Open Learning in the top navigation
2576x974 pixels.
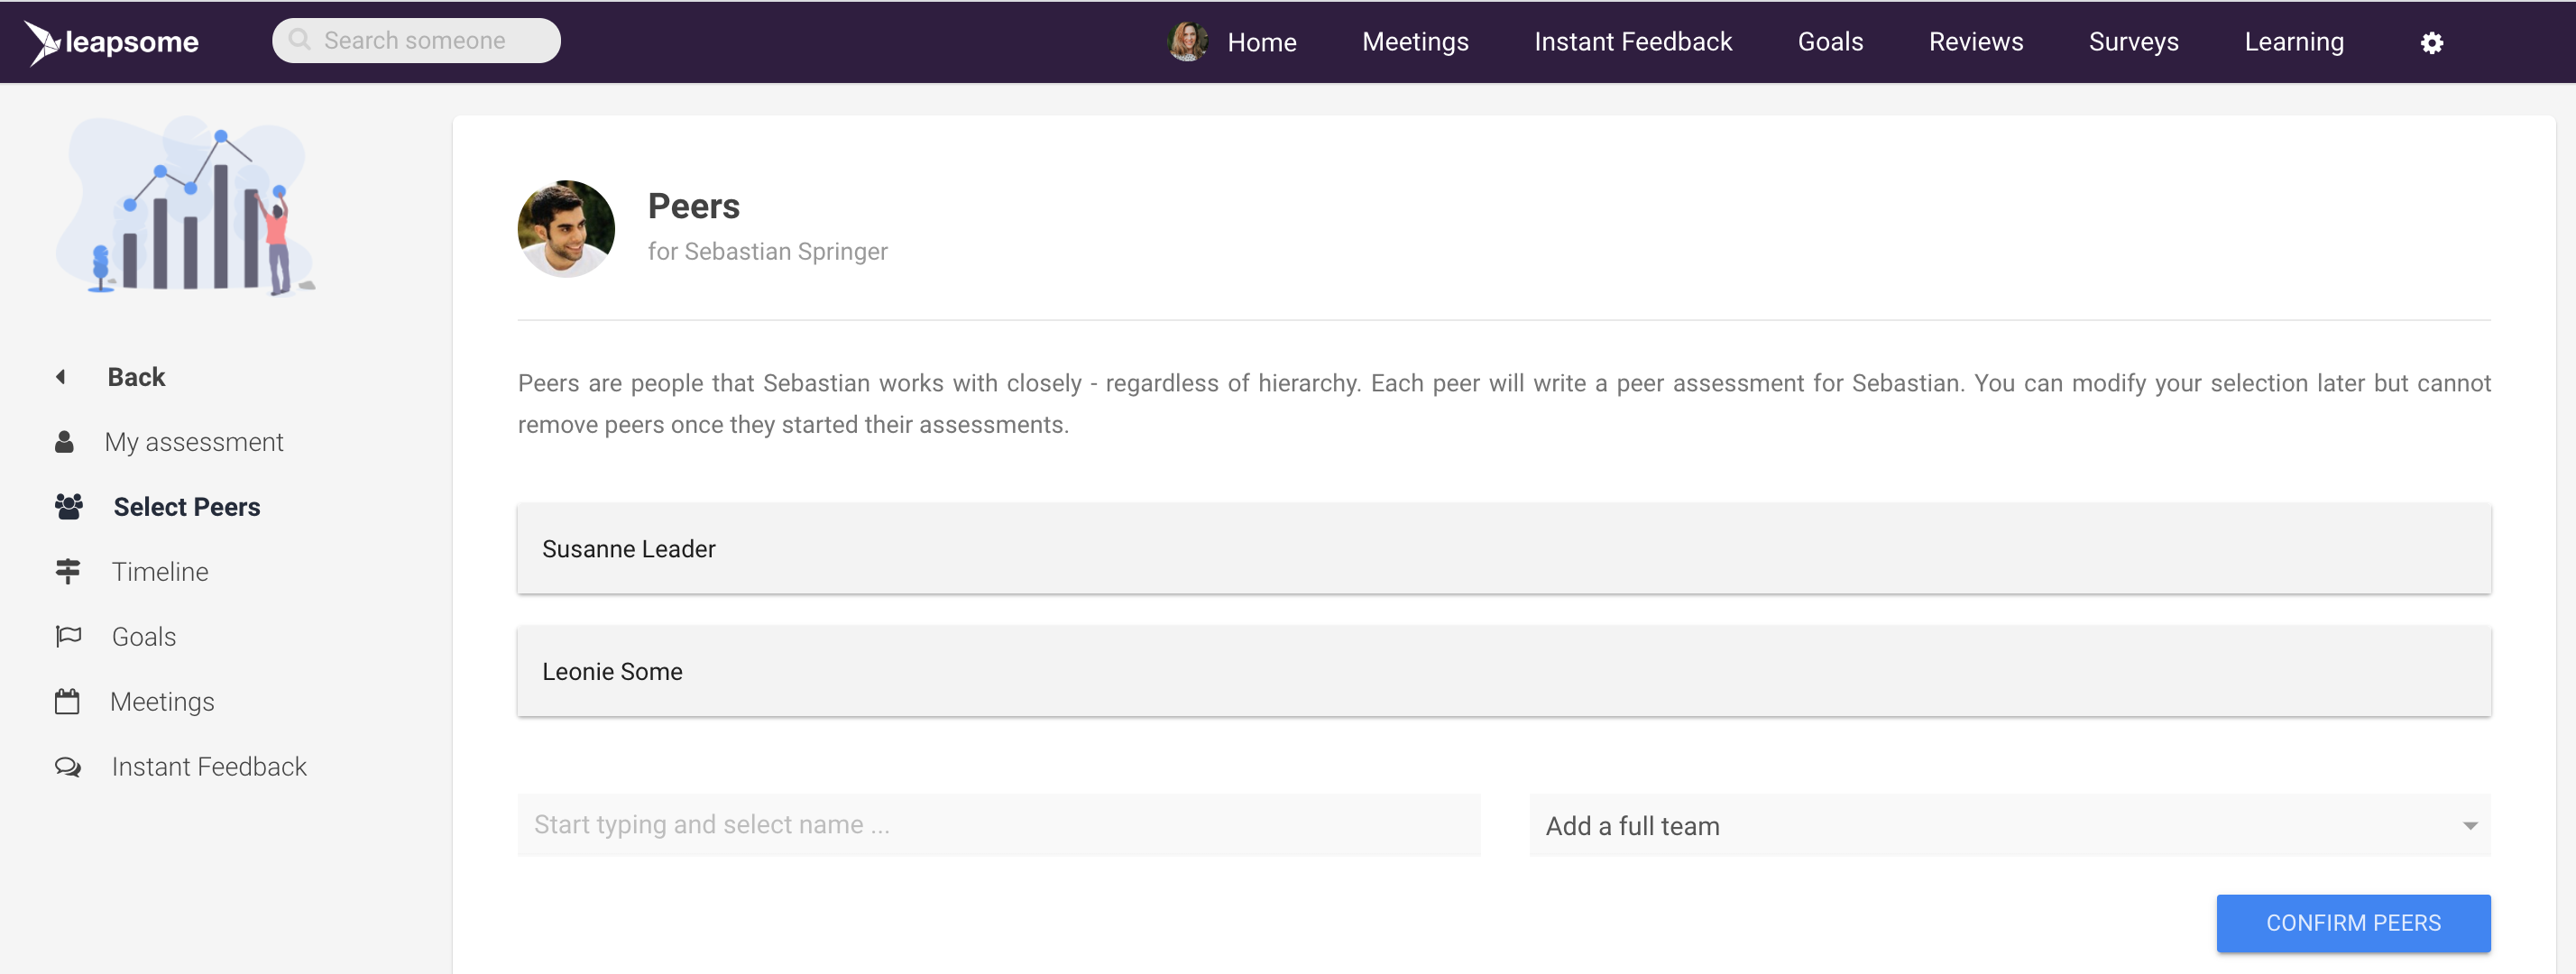[x=2293, y=42]
